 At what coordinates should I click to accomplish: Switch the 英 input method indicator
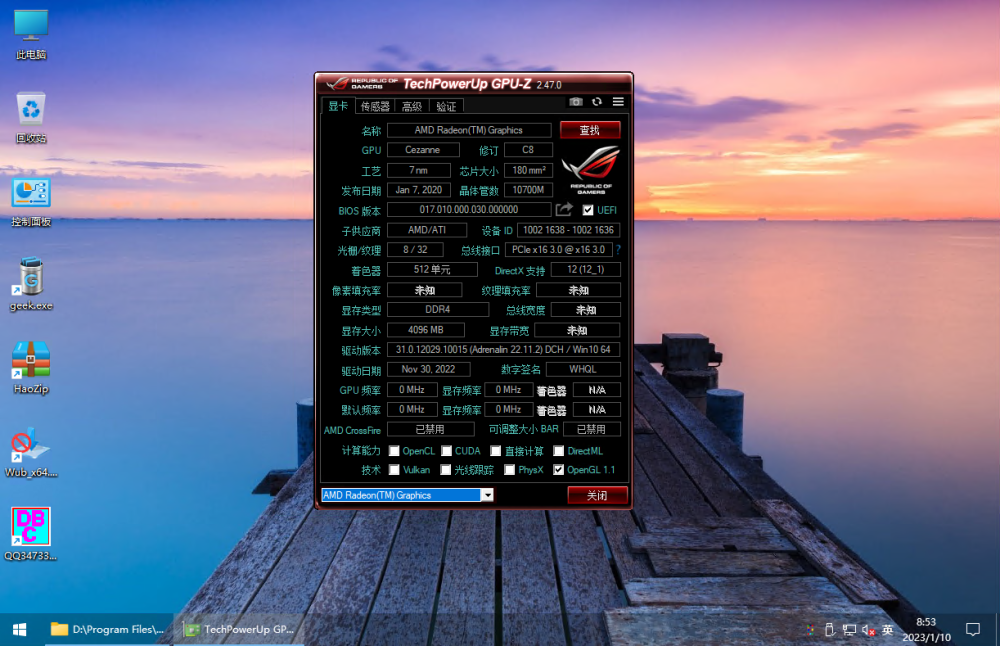pos(888,630)
